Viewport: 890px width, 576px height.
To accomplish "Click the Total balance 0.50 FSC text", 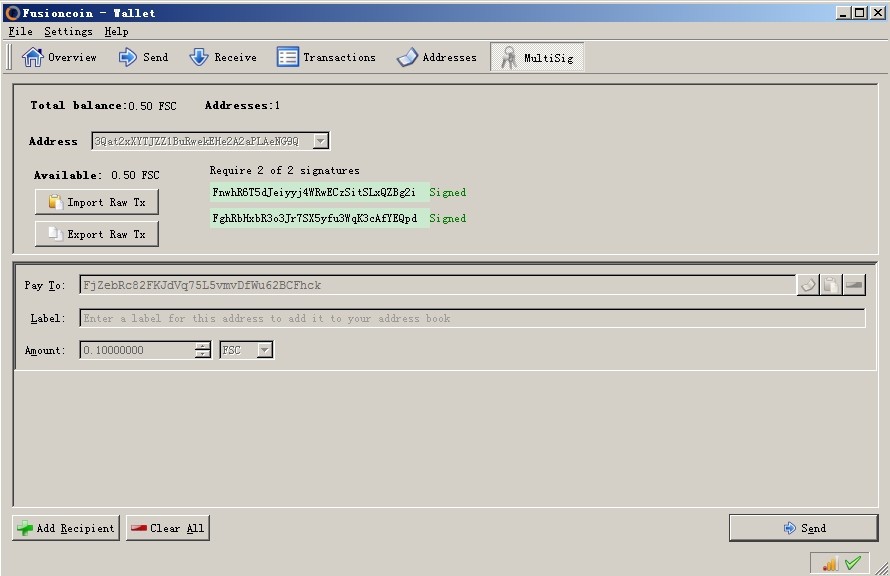I will 103,106.
